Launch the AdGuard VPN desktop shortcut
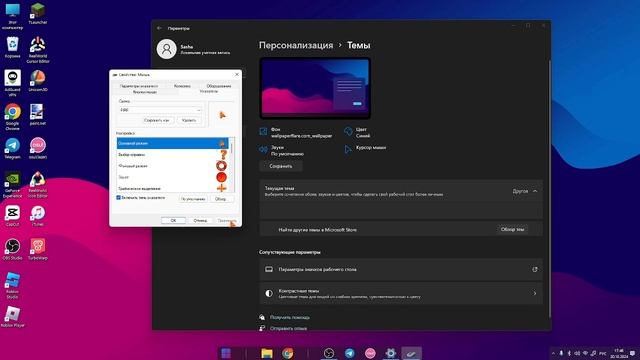The image size is (640, 360). coord(12,83)
